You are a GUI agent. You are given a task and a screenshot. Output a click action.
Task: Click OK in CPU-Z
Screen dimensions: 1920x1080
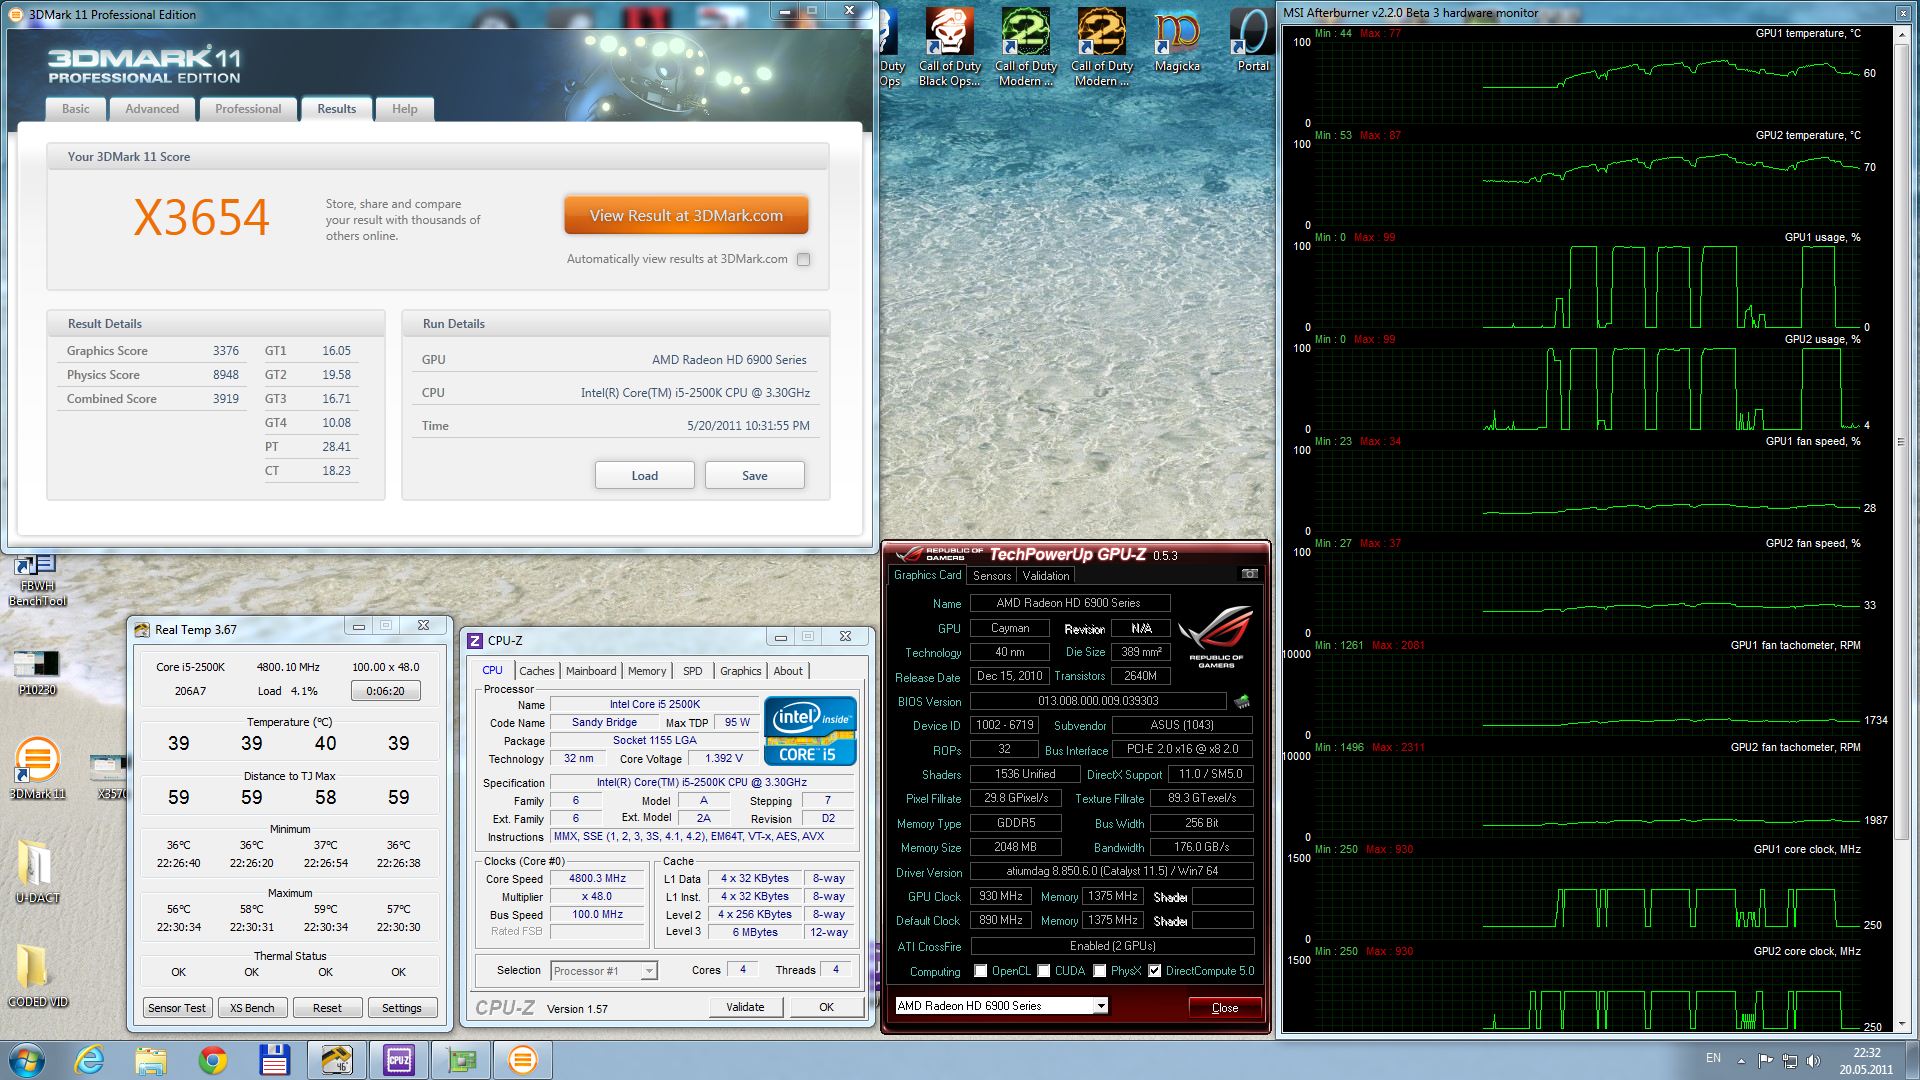(826, 1007)
